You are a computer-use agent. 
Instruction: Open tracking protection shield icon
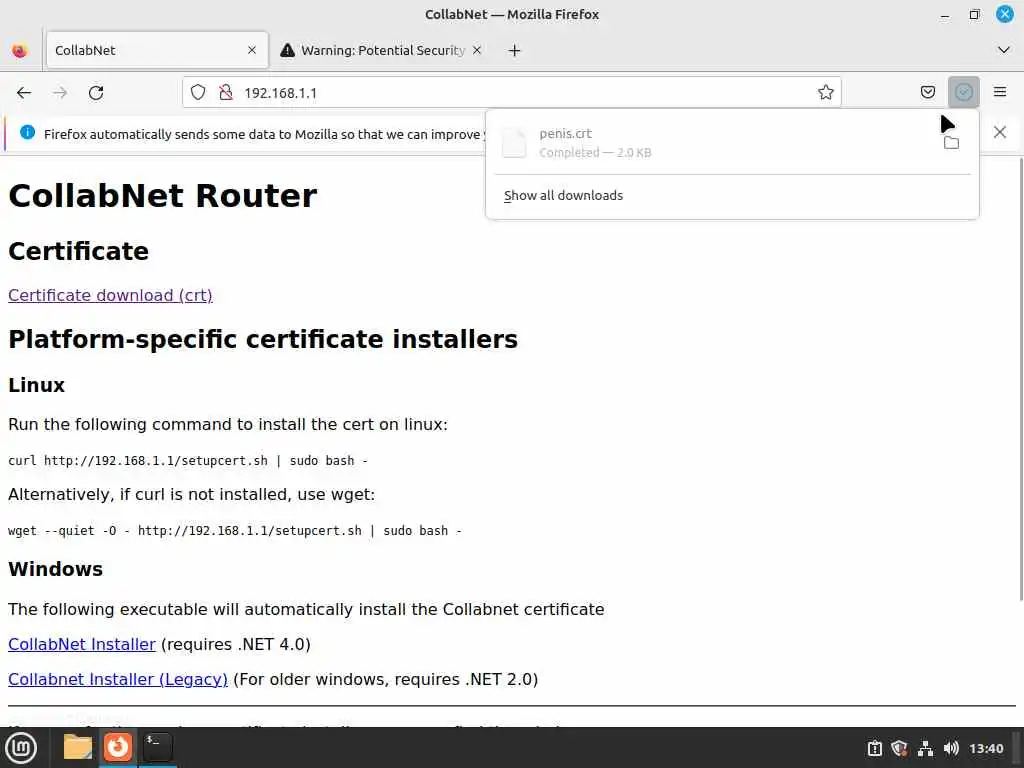pyautogui.click(x=198, y=92)
